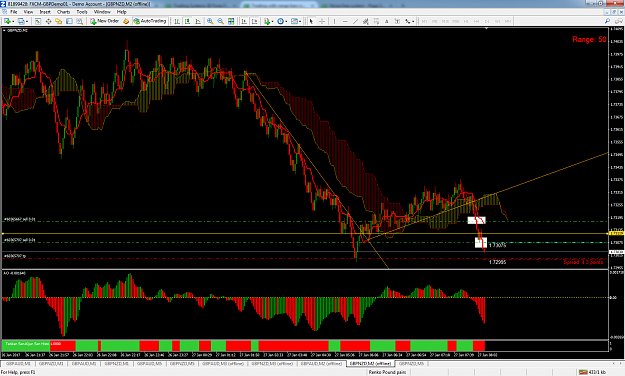Show the Market Watch panel
625x376 pixels.
pyautogui.click(x=38, y=21)
